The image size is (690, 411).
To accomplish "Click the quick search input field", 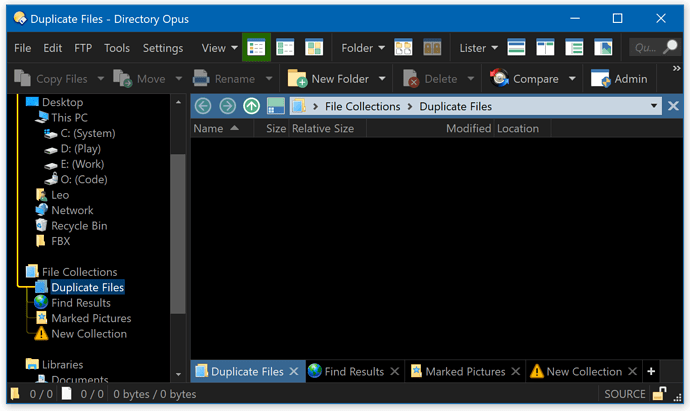I will [x=645, y=47].
